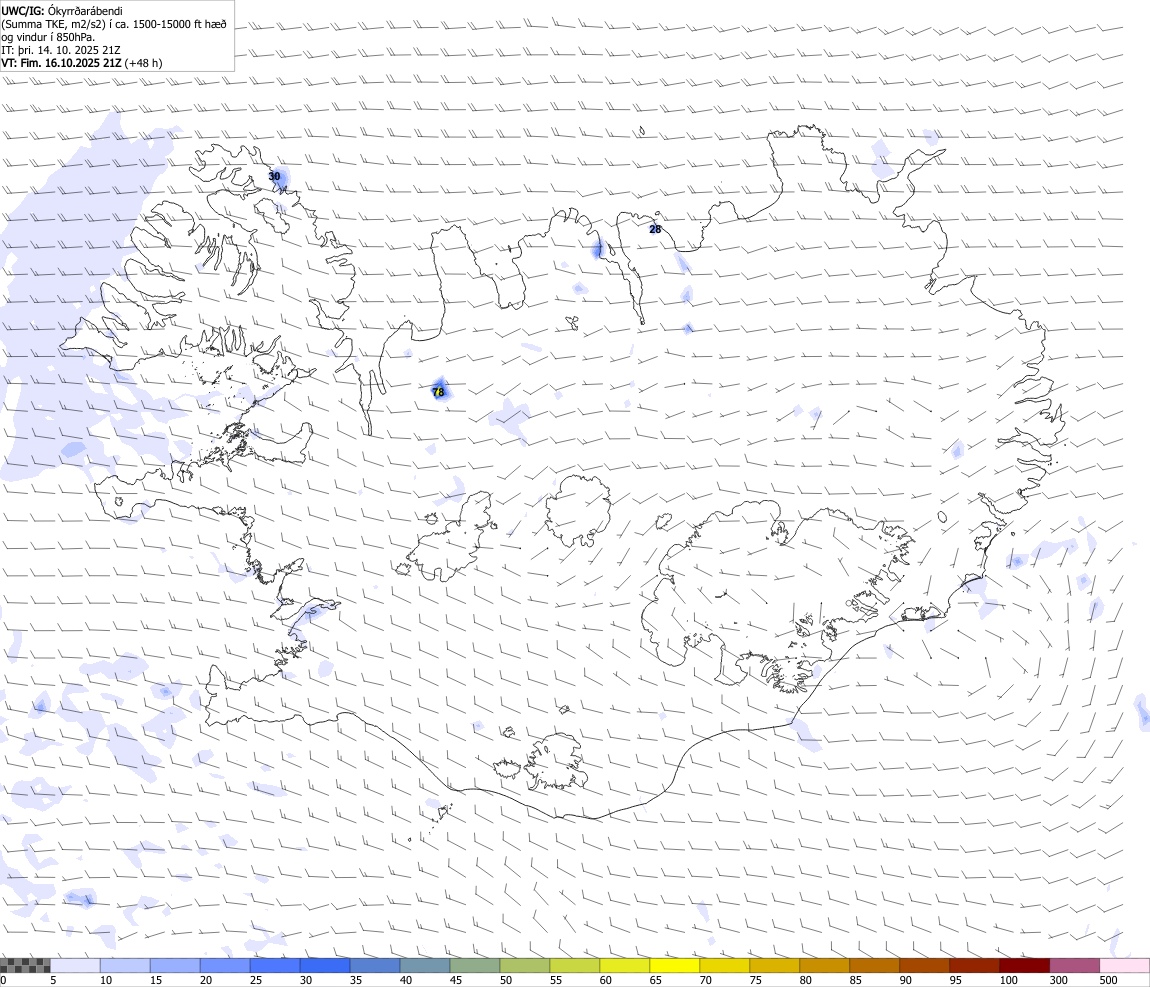Viewport: 1150px width, 987px height.
Task: Click the legend label "25"
Action: (255, 980)
